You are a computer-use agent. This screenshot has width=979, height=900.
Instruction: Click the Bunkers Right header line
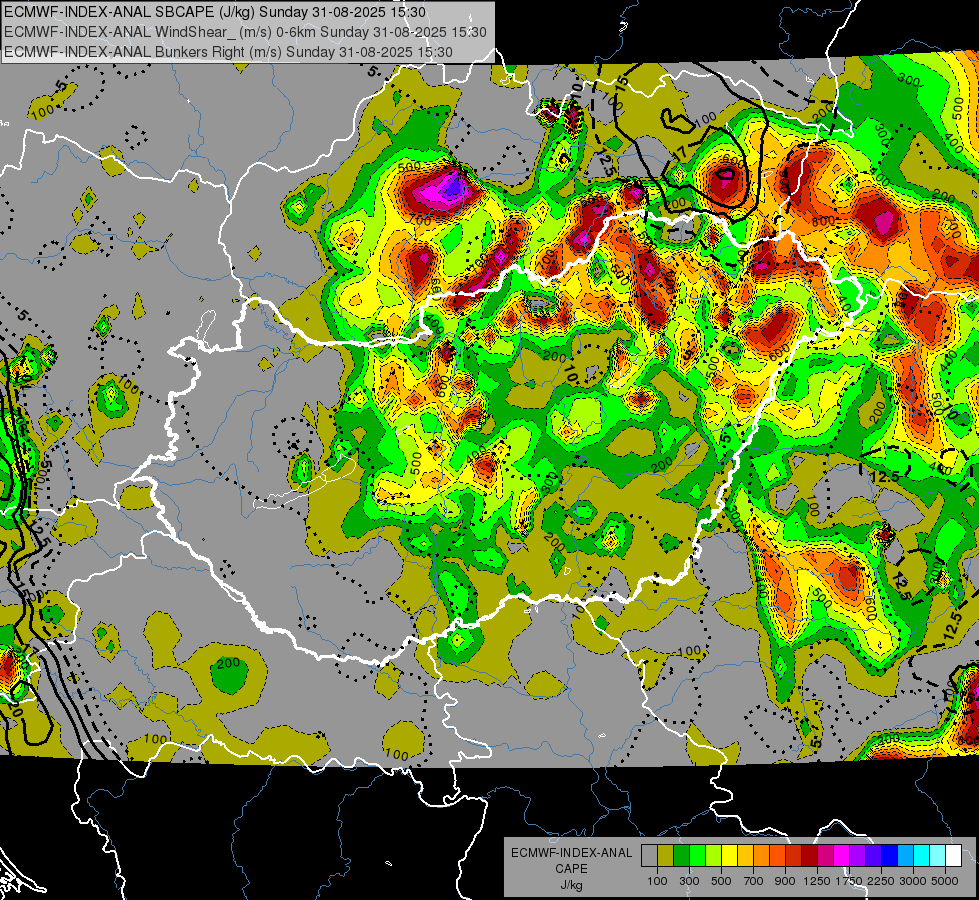coord(229,52)
